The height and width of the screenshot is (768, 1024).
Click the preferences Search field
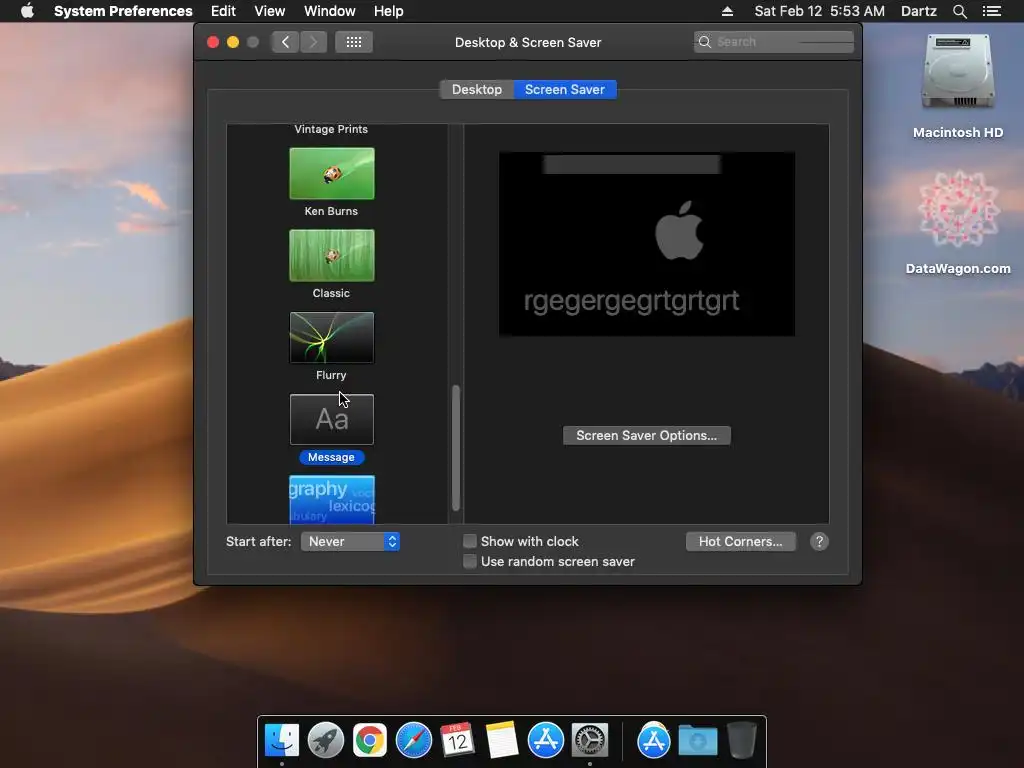774,42
